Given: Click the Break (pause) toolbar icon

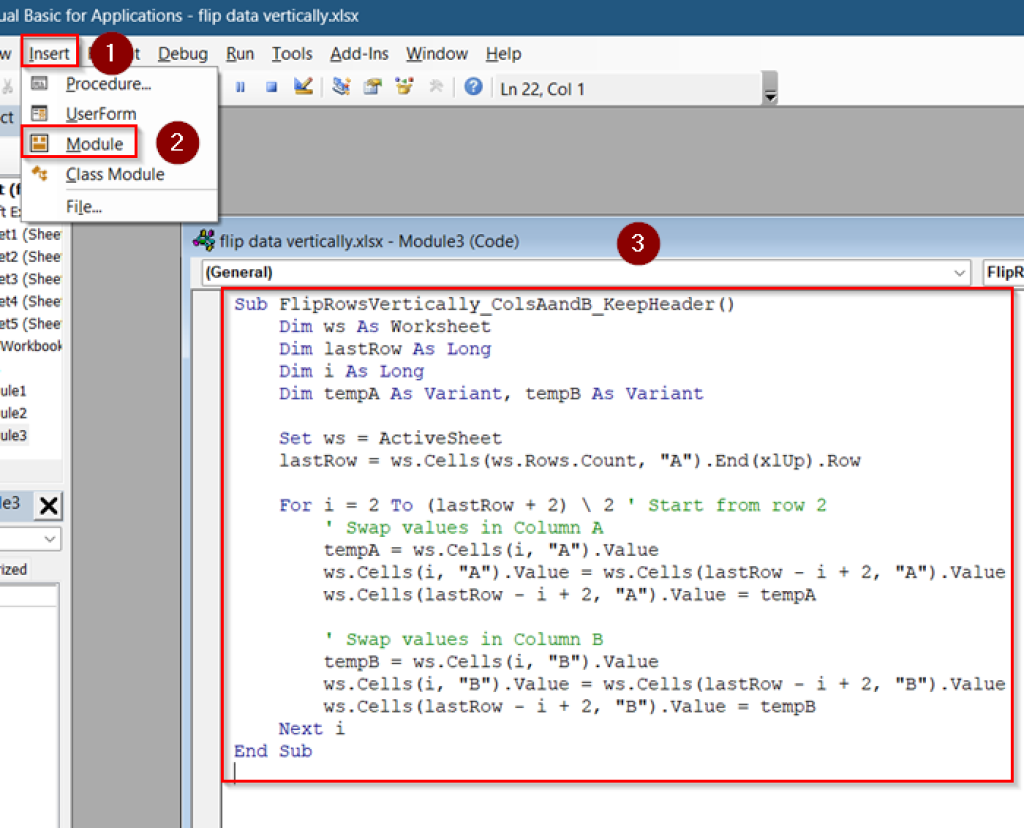Looking at the screenshot, I should point(240,87).
